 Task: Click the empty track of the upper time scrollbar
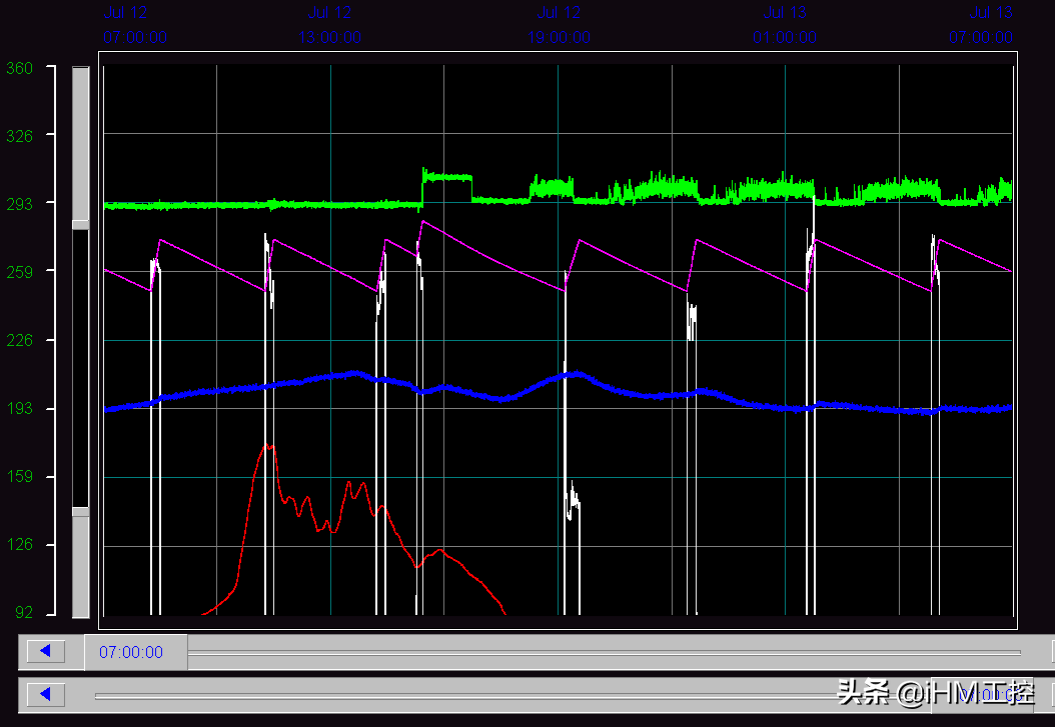click(600, 652)
